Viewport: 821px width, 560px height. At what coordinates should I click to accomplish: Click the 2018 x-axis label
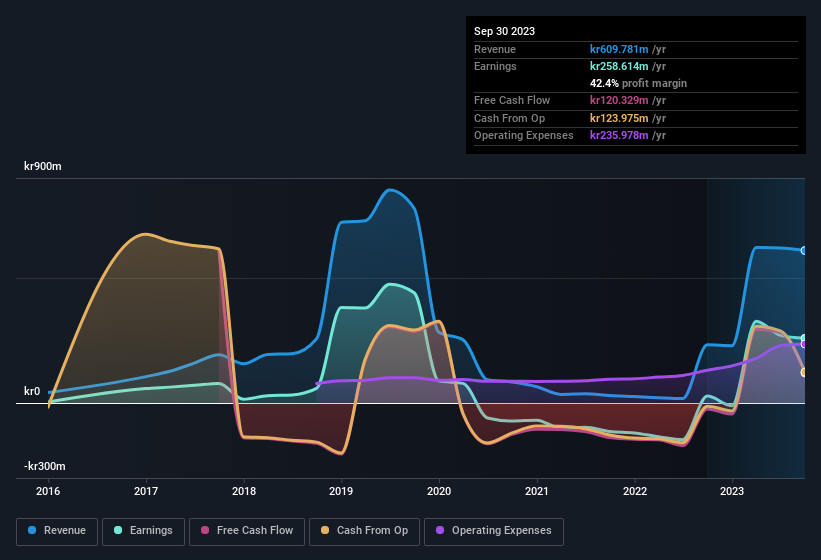point(243,491)
